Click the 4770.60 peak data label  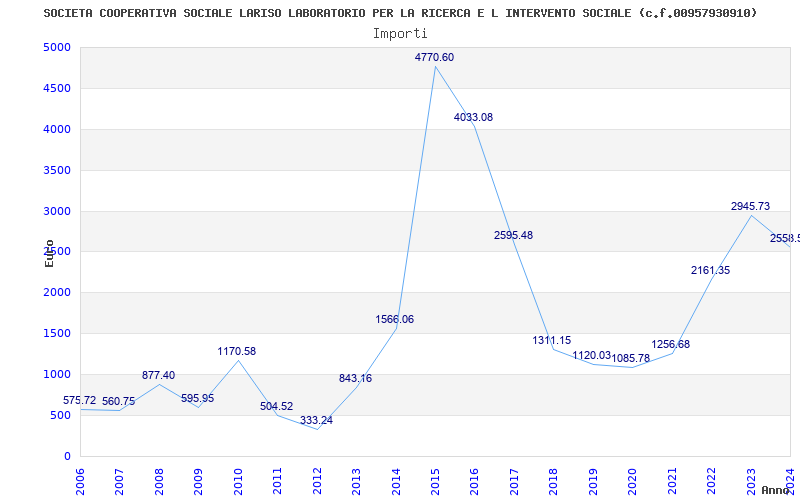click(434, 58)
